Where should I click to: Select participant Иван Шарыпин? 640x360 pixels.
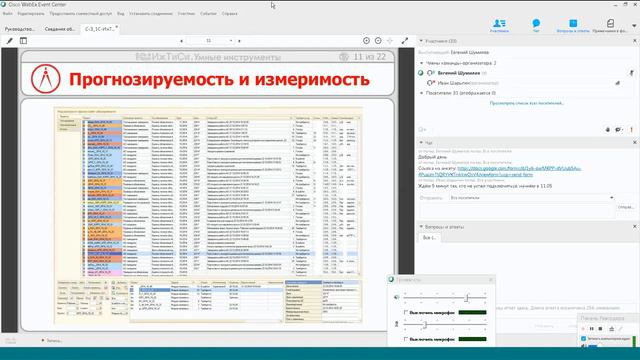[x=453, y=83]
